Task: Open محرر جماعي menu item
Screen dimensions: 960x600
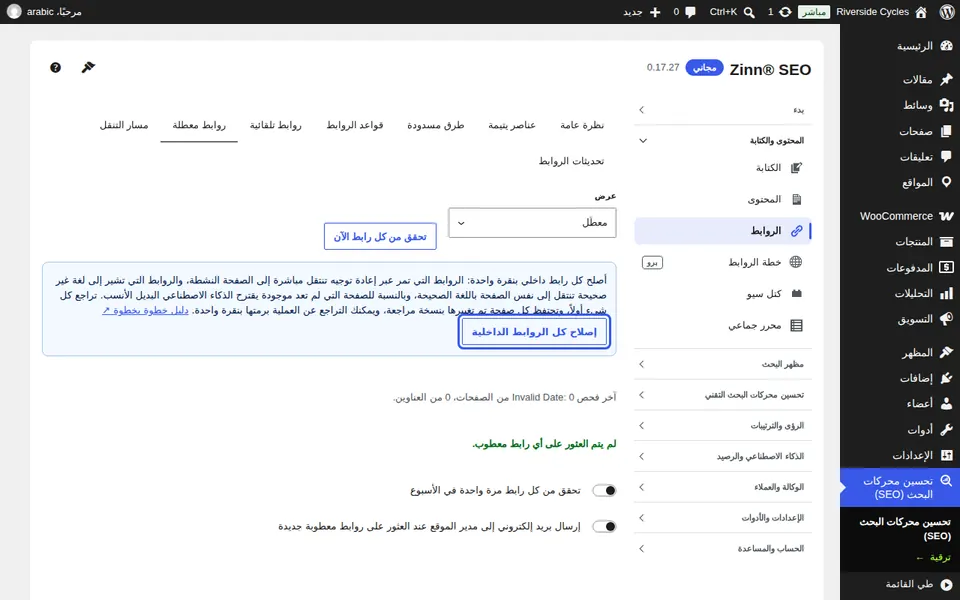Action: (723, 325)
